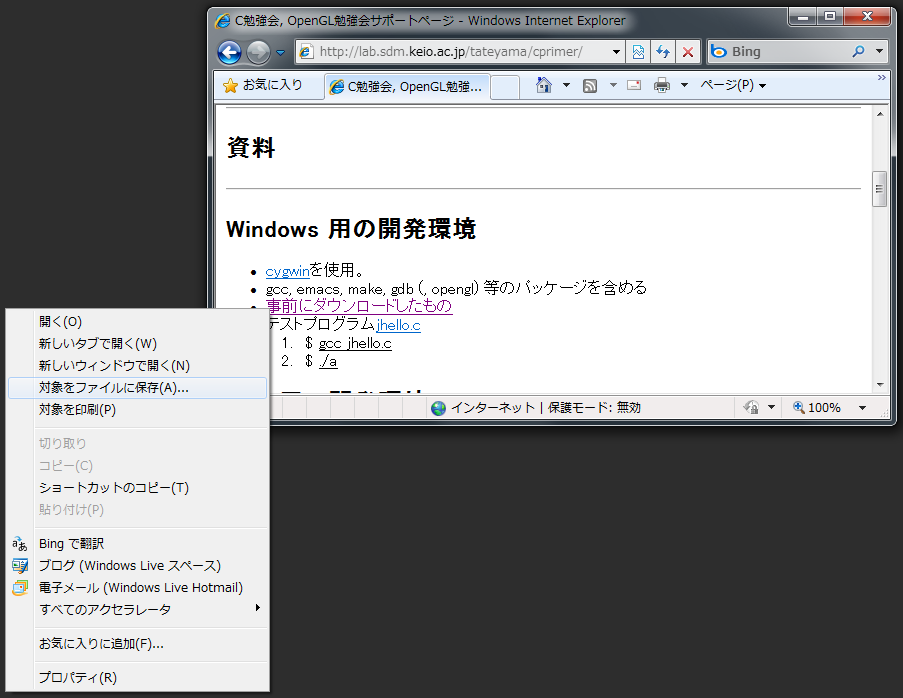Viewport: 903px width, 698px height.
Task: Select 対象をファイルに保存(A)... menu item
Action: coord(114,388)
